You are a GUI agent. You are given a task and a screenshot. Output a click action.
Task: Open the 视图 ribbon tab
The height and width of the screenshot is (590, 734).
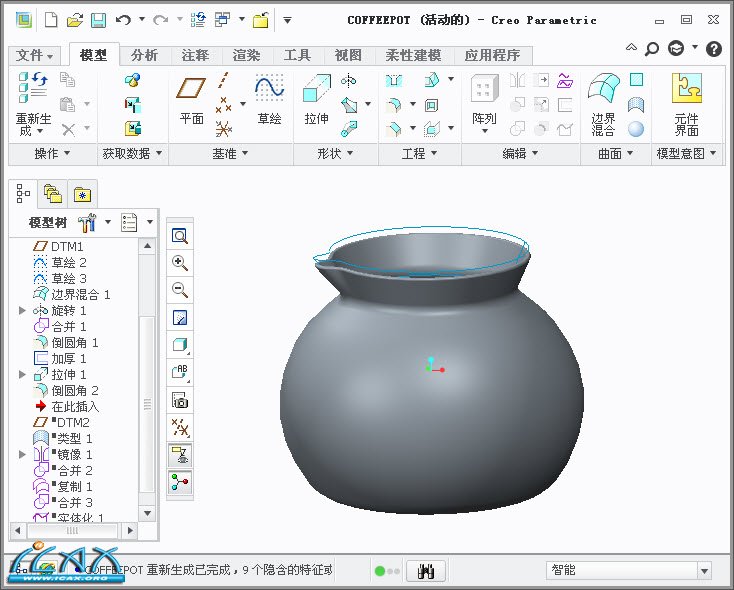348,56
